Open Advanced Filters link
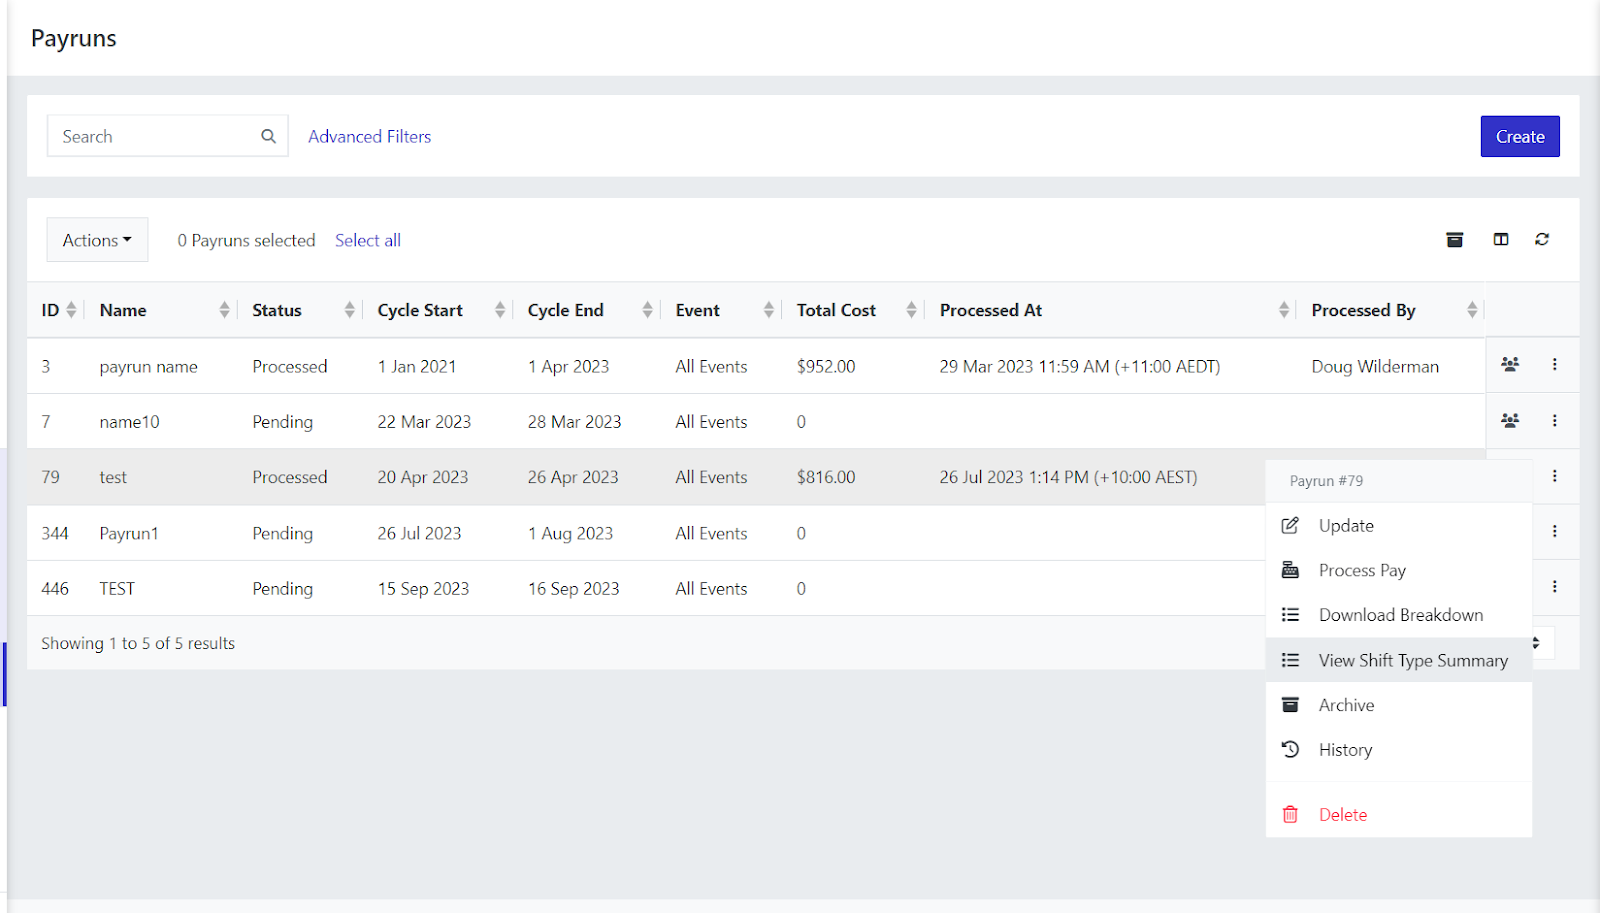 (x=369, y=137)
